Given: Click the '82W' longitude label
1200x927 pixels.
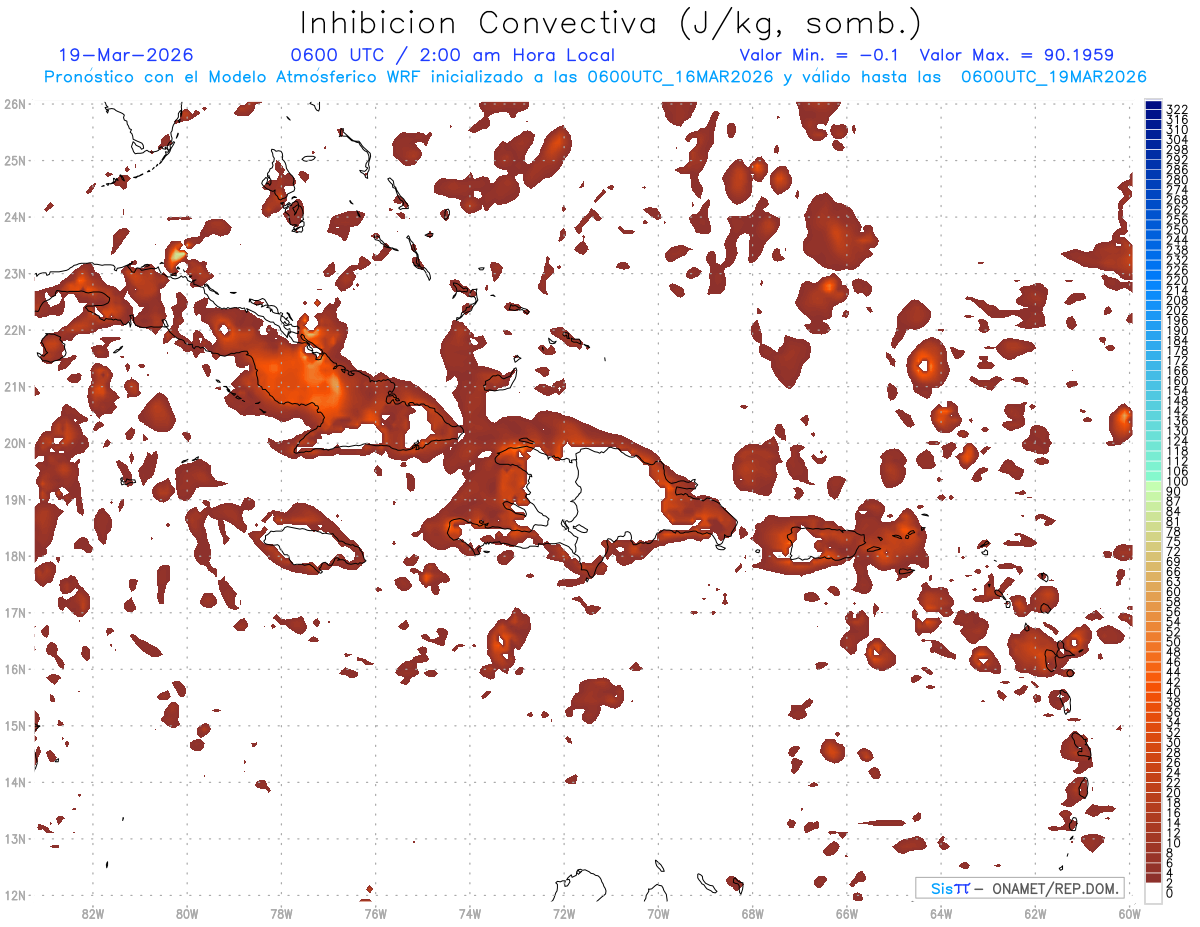Looking at the screenshot, I should tap(93, 912).
